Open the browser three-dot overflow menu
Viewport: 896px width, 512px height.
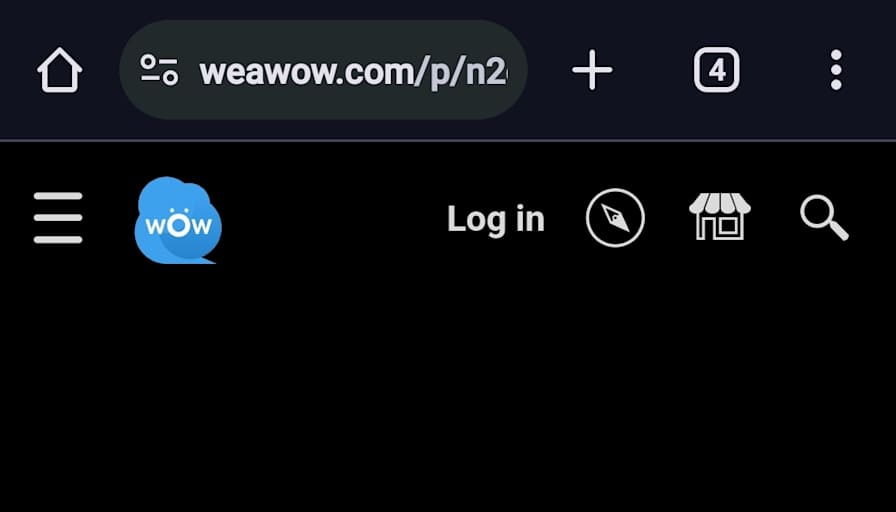click(x=836, y=70)
